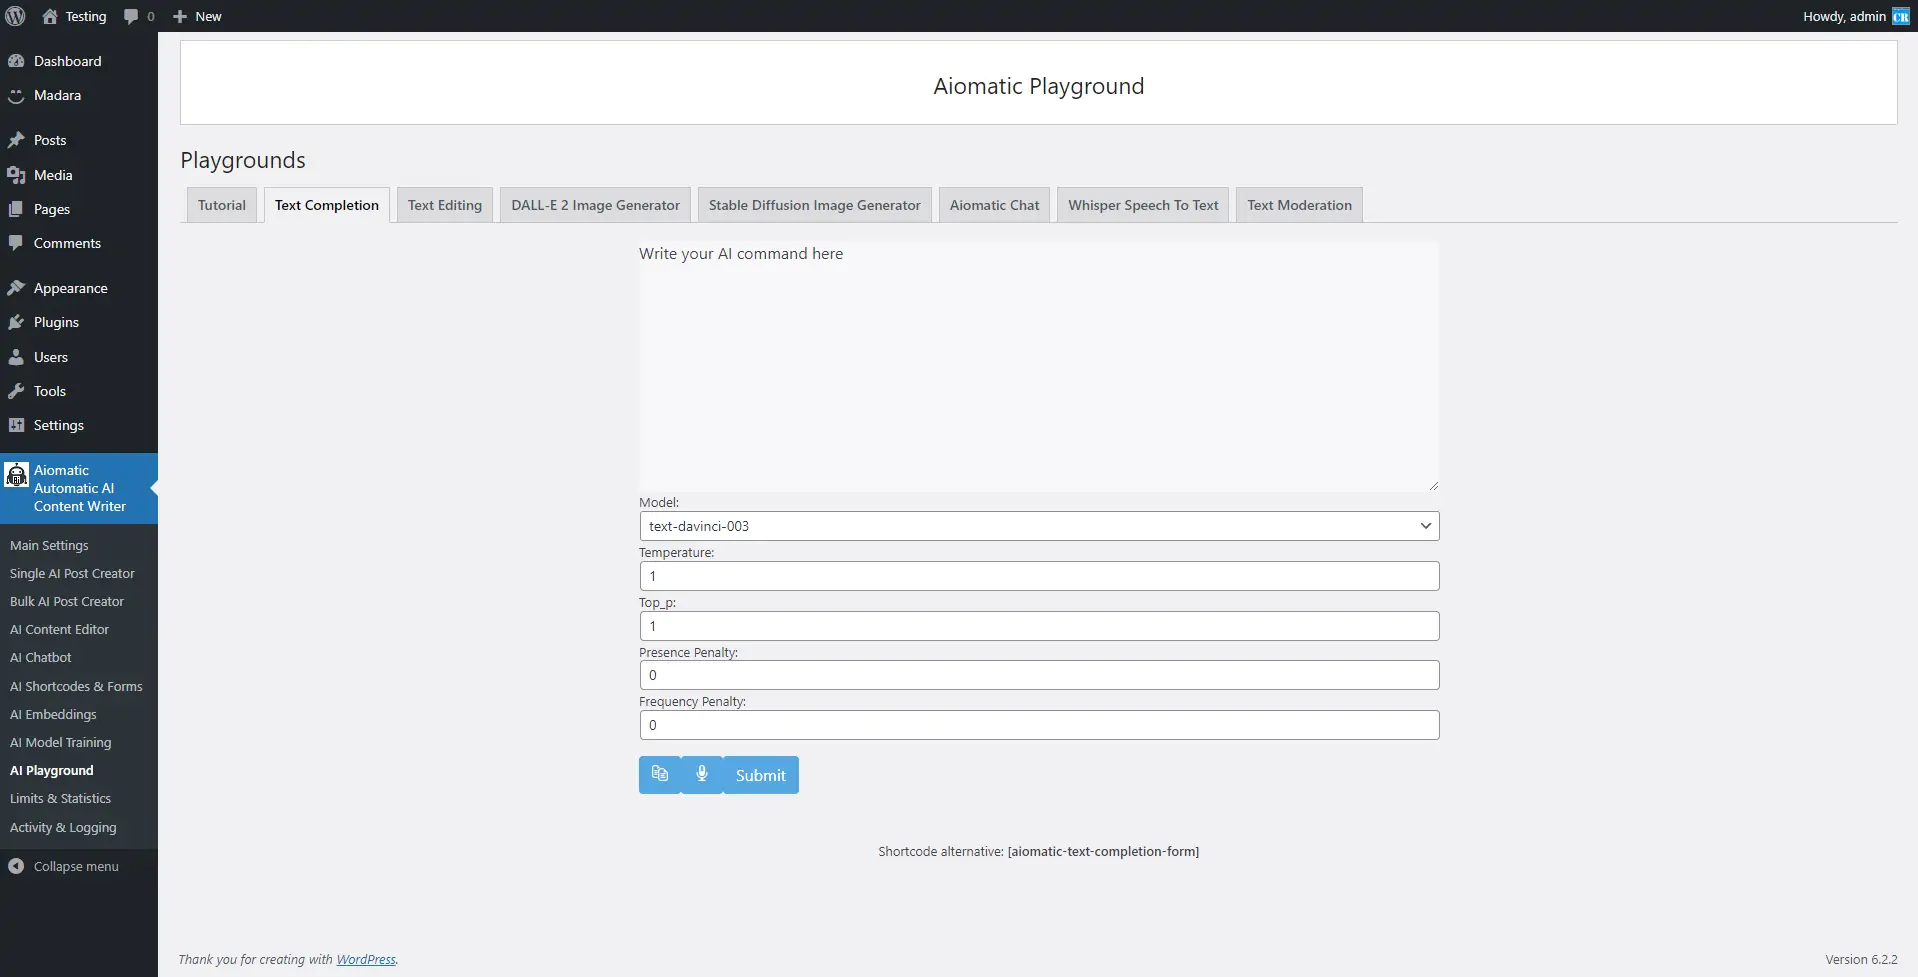
Task: Open AI Embeddings submenu item
Action: [x=53, y=714]
